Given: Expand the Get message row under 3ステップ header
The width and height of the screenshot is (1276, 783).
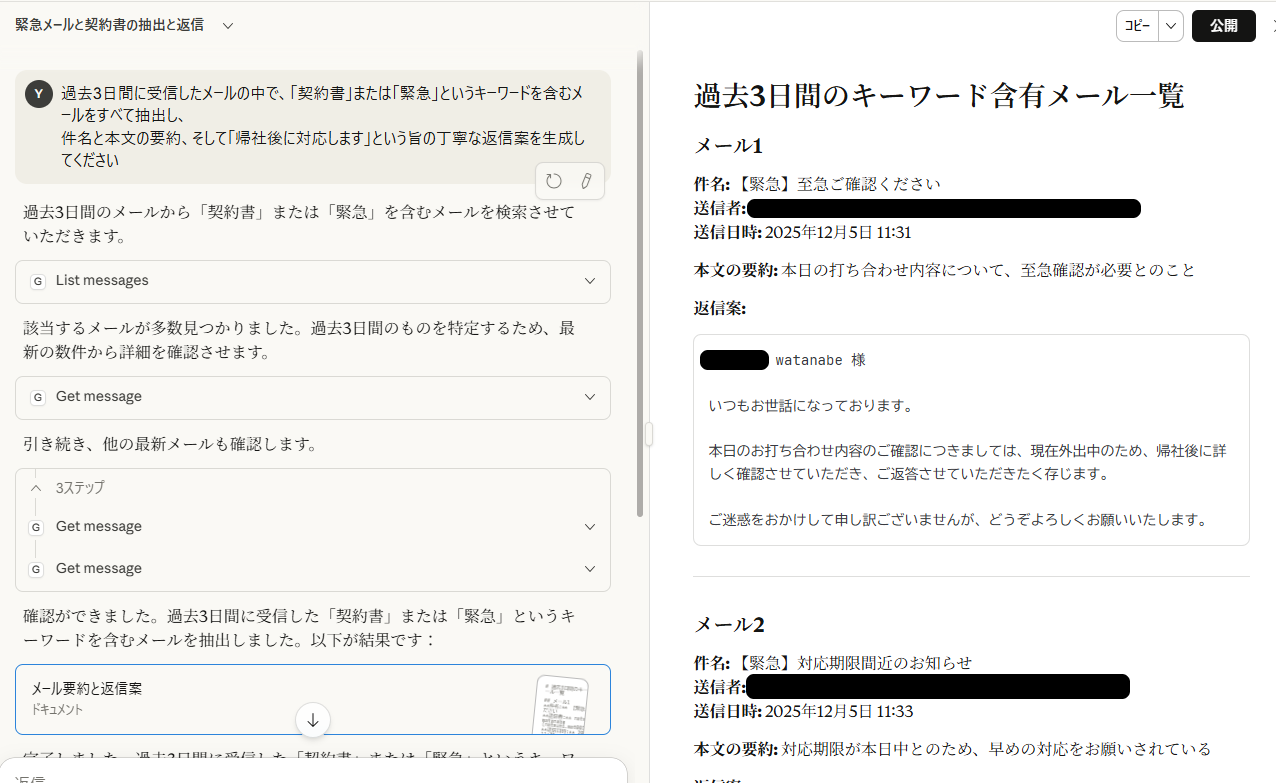Looking at the screenshot, I should 590,527.
